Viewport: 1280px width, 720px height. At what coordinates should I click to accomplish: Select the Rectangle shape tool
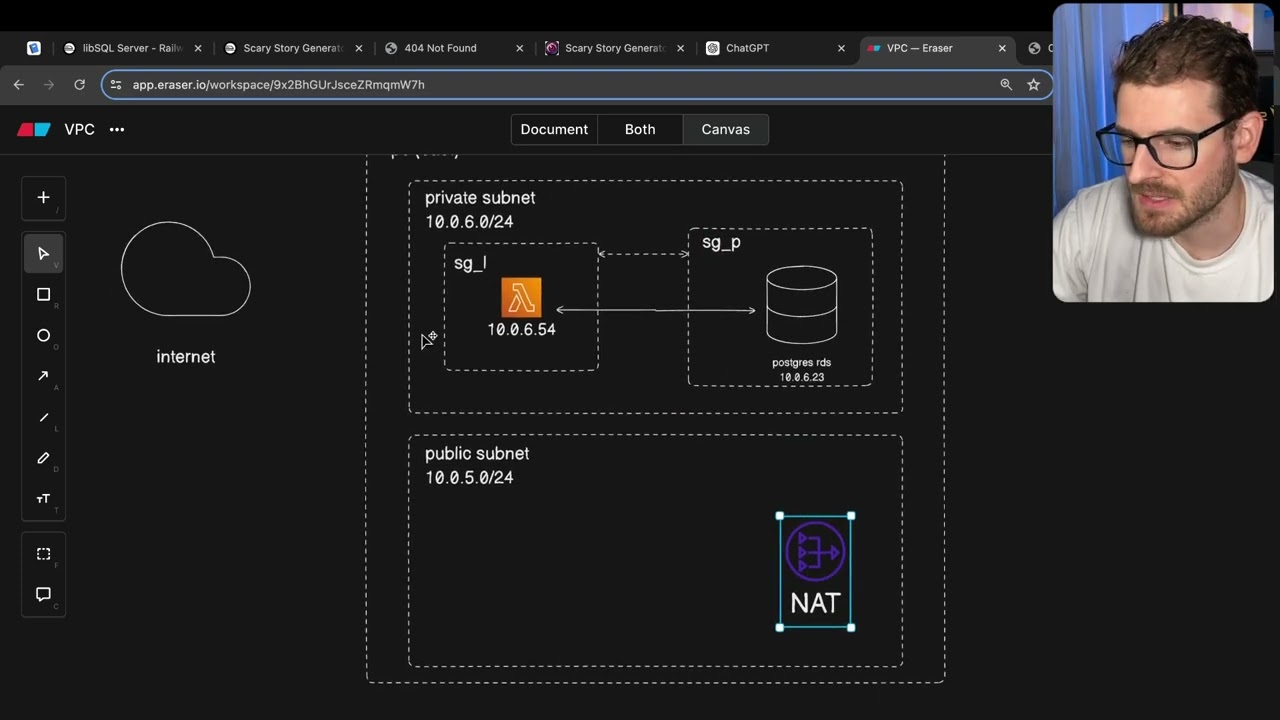click(43, 295)
